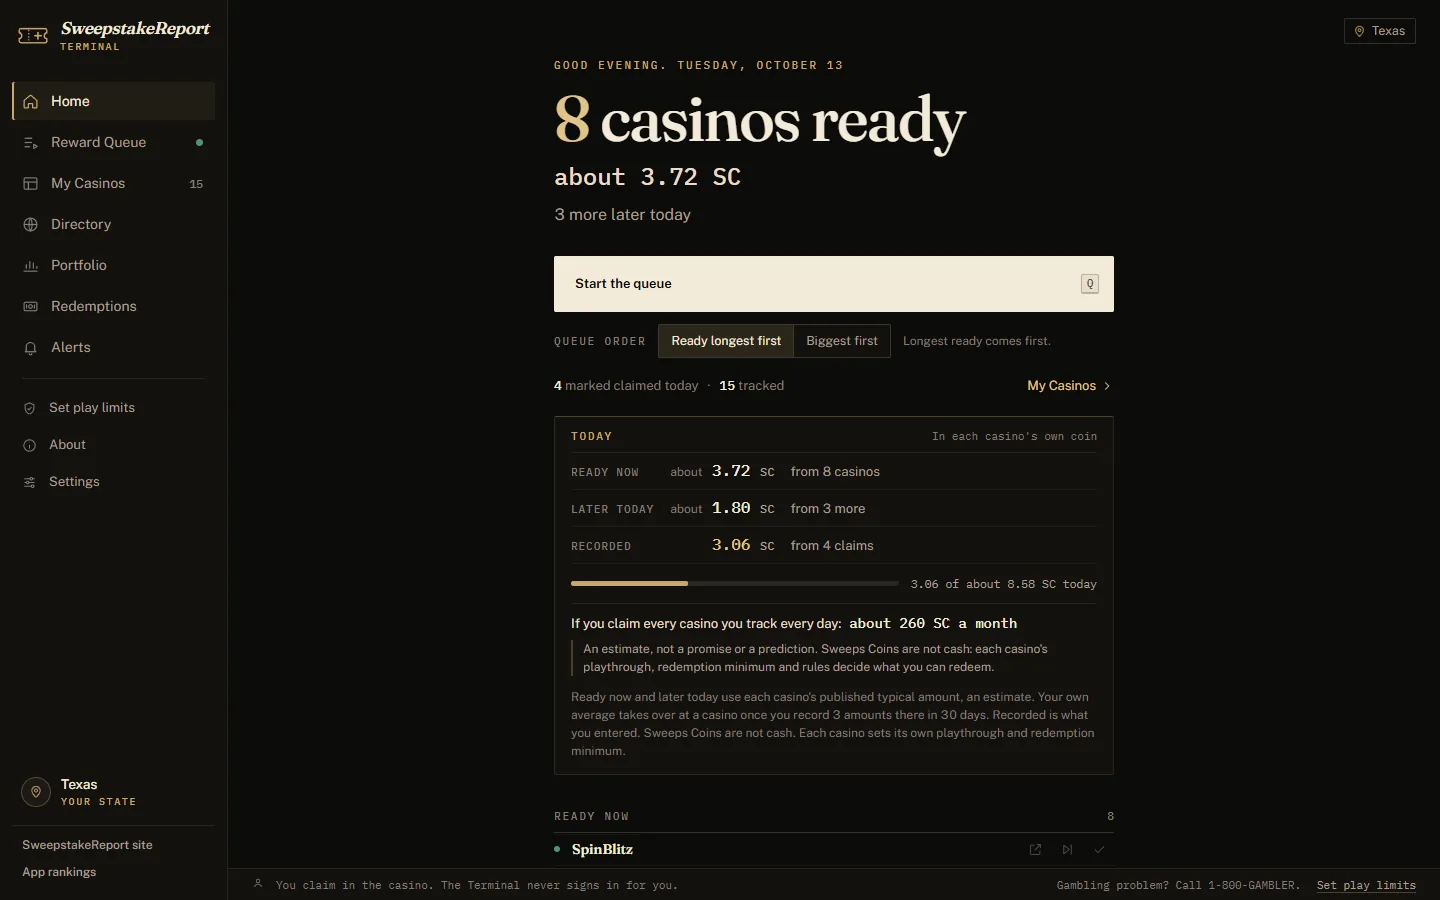The width and height of the screenshot is (1440, 900).
Task: Click the SpinBlitz casino name
Action: coord(602,850)
